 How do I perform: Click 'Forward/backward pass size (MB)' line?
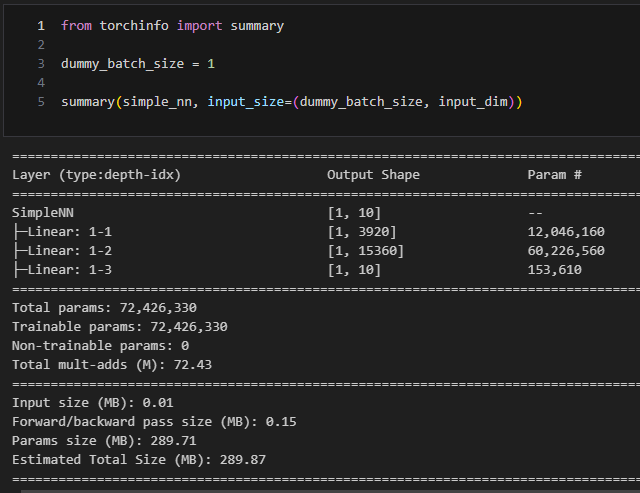click(x=154, y=422)
